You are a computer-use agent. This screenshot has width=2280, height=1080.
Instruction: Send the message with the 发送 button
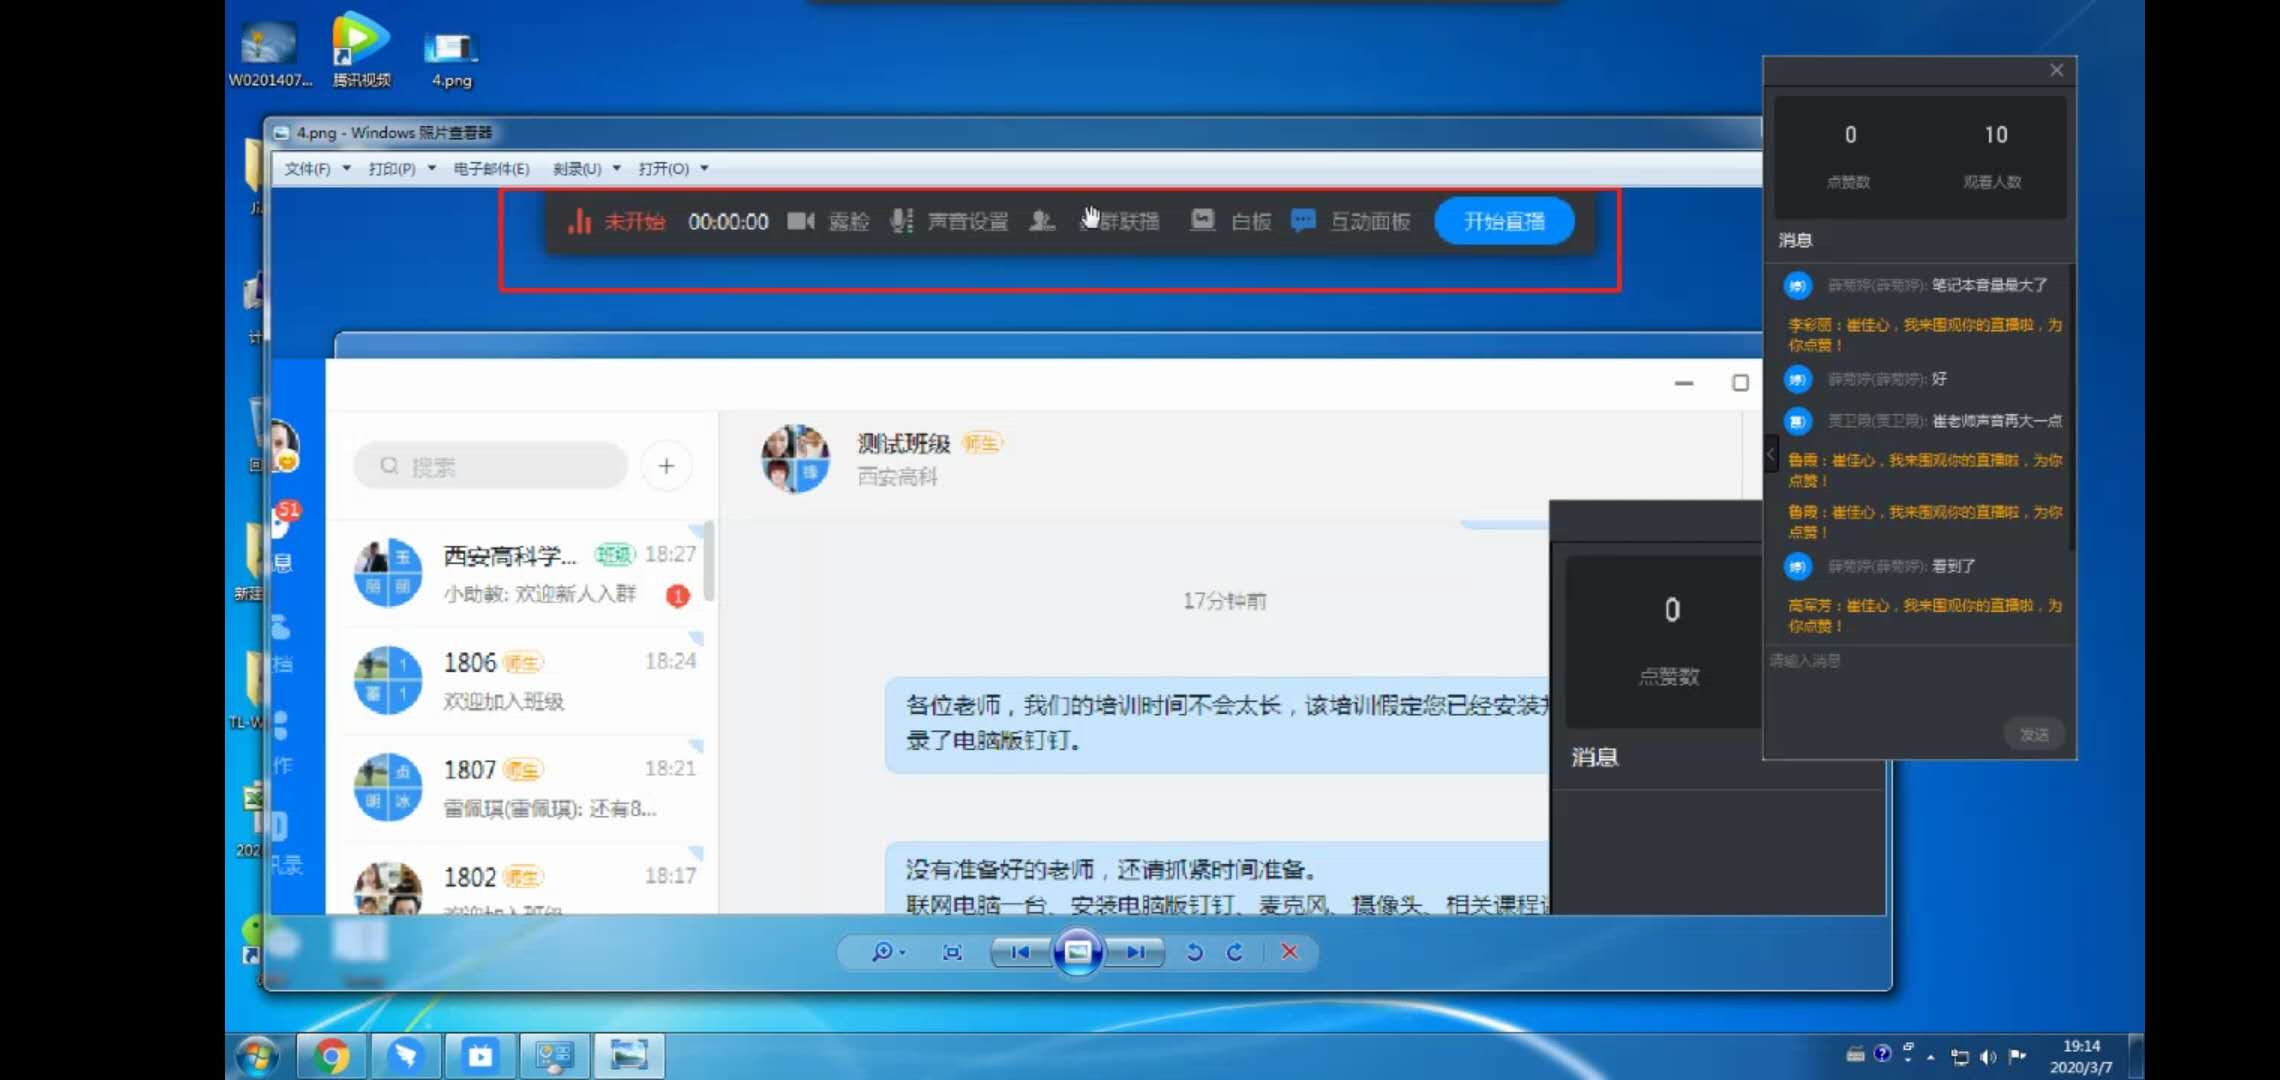[x=2034, y=734]
